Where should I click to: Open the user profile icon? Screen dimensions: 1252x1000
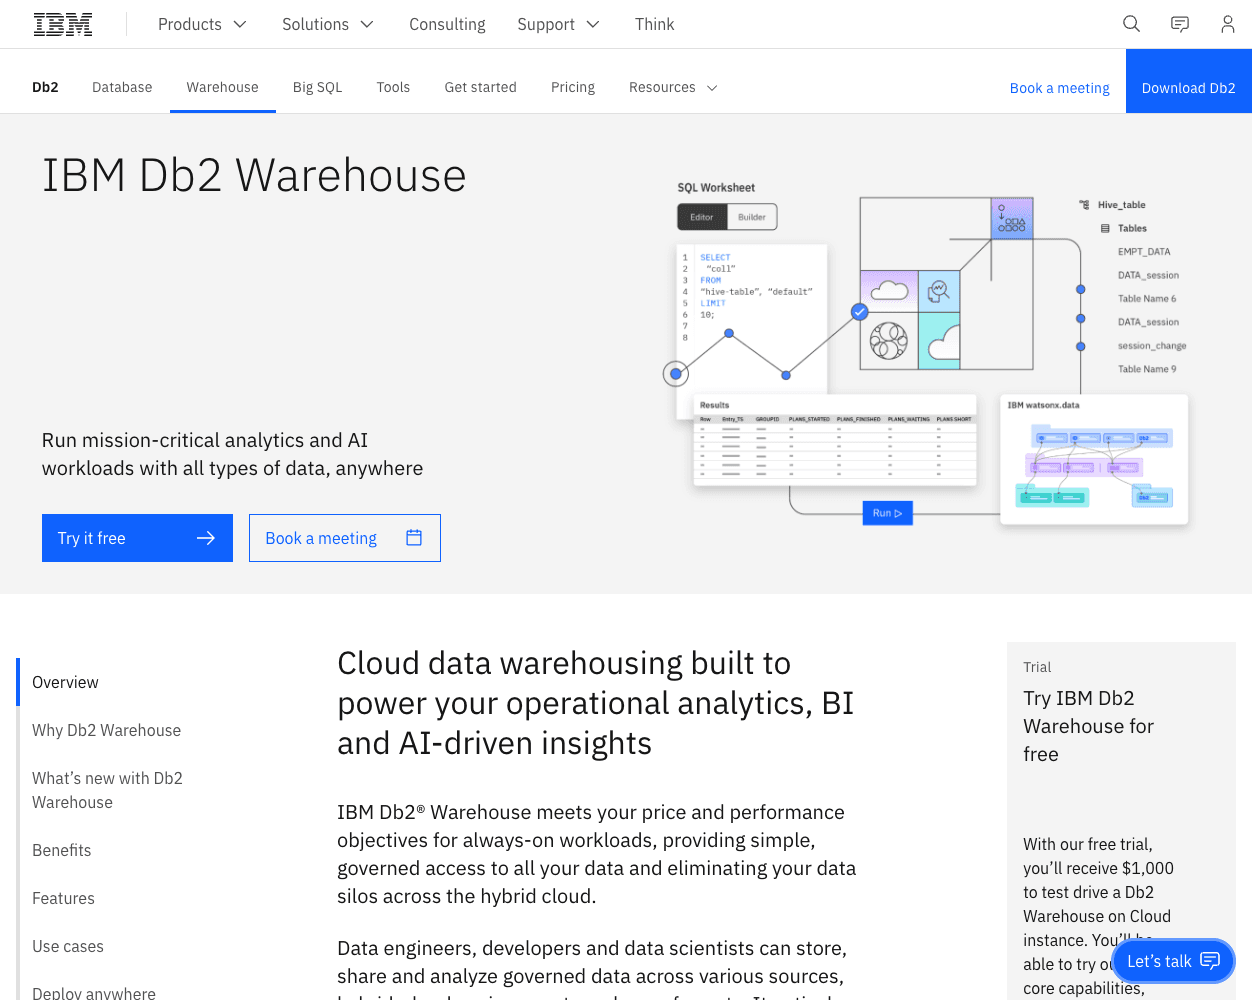click(x=1228, y=24)
